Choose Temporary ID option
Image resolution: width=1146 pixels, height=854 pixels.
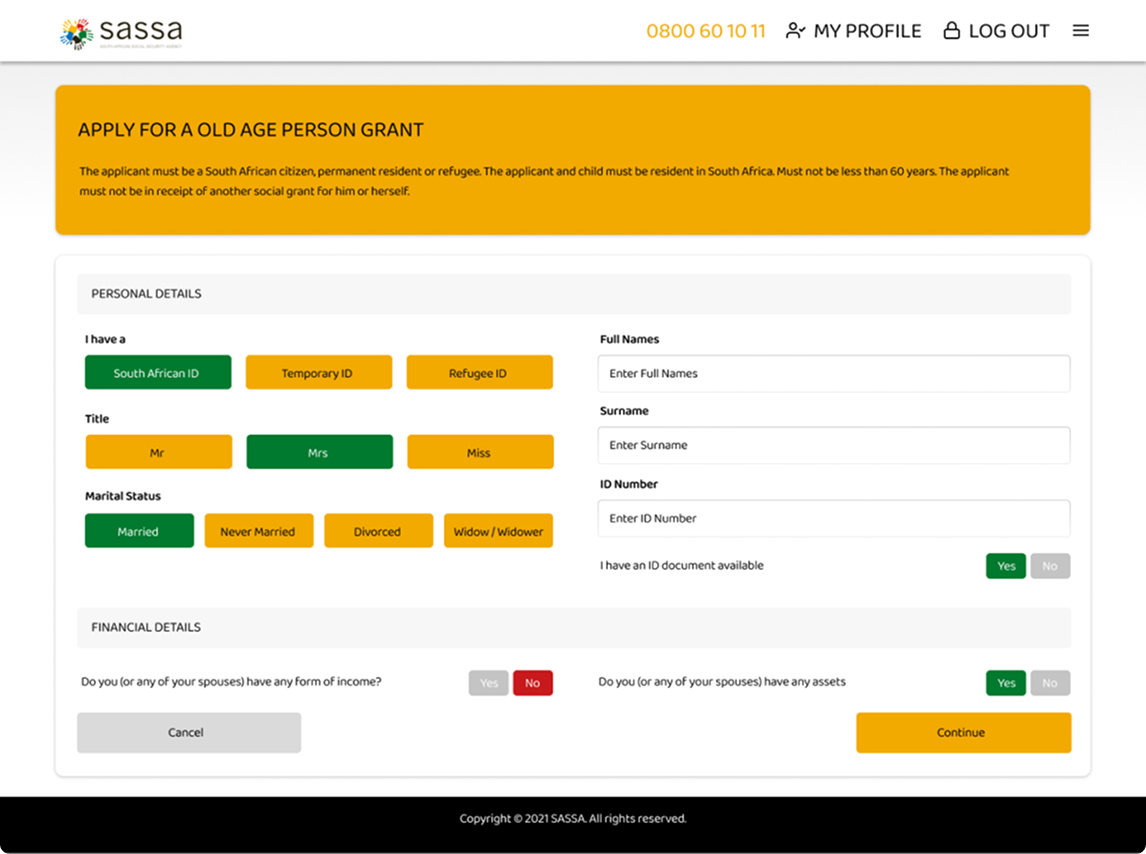(x=317, y=373)
